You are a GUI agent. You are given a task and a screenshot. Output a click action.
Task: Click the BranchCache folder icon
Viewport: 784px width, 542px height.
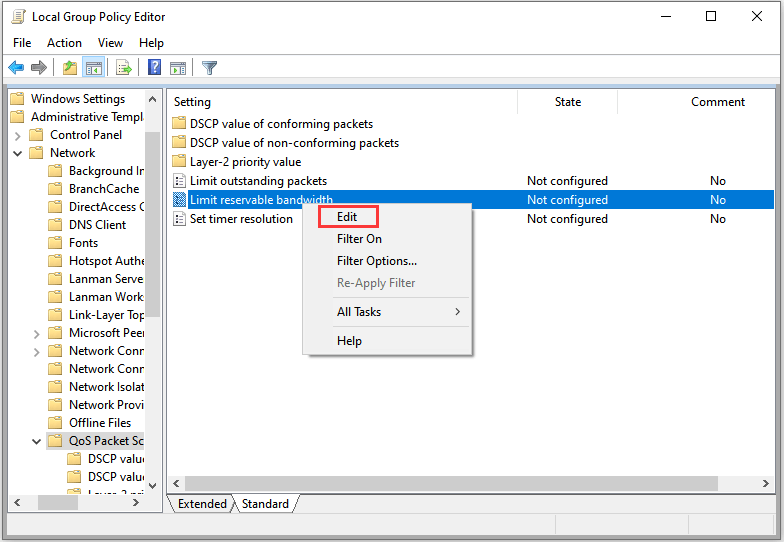point(55,189)
